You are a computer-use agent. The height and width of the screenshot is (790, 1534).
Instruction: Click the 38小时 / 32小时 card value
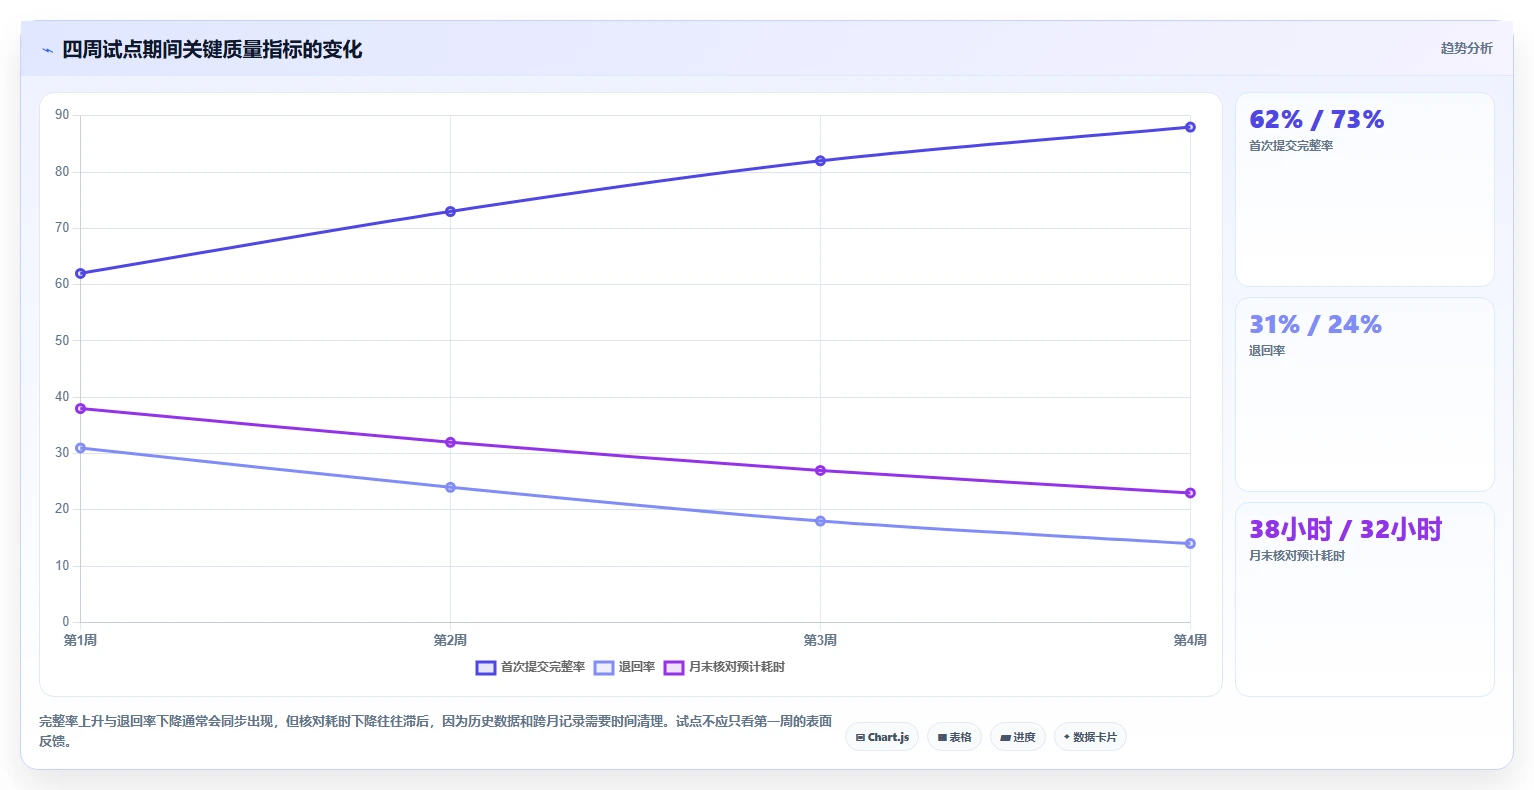point(1345,529)
